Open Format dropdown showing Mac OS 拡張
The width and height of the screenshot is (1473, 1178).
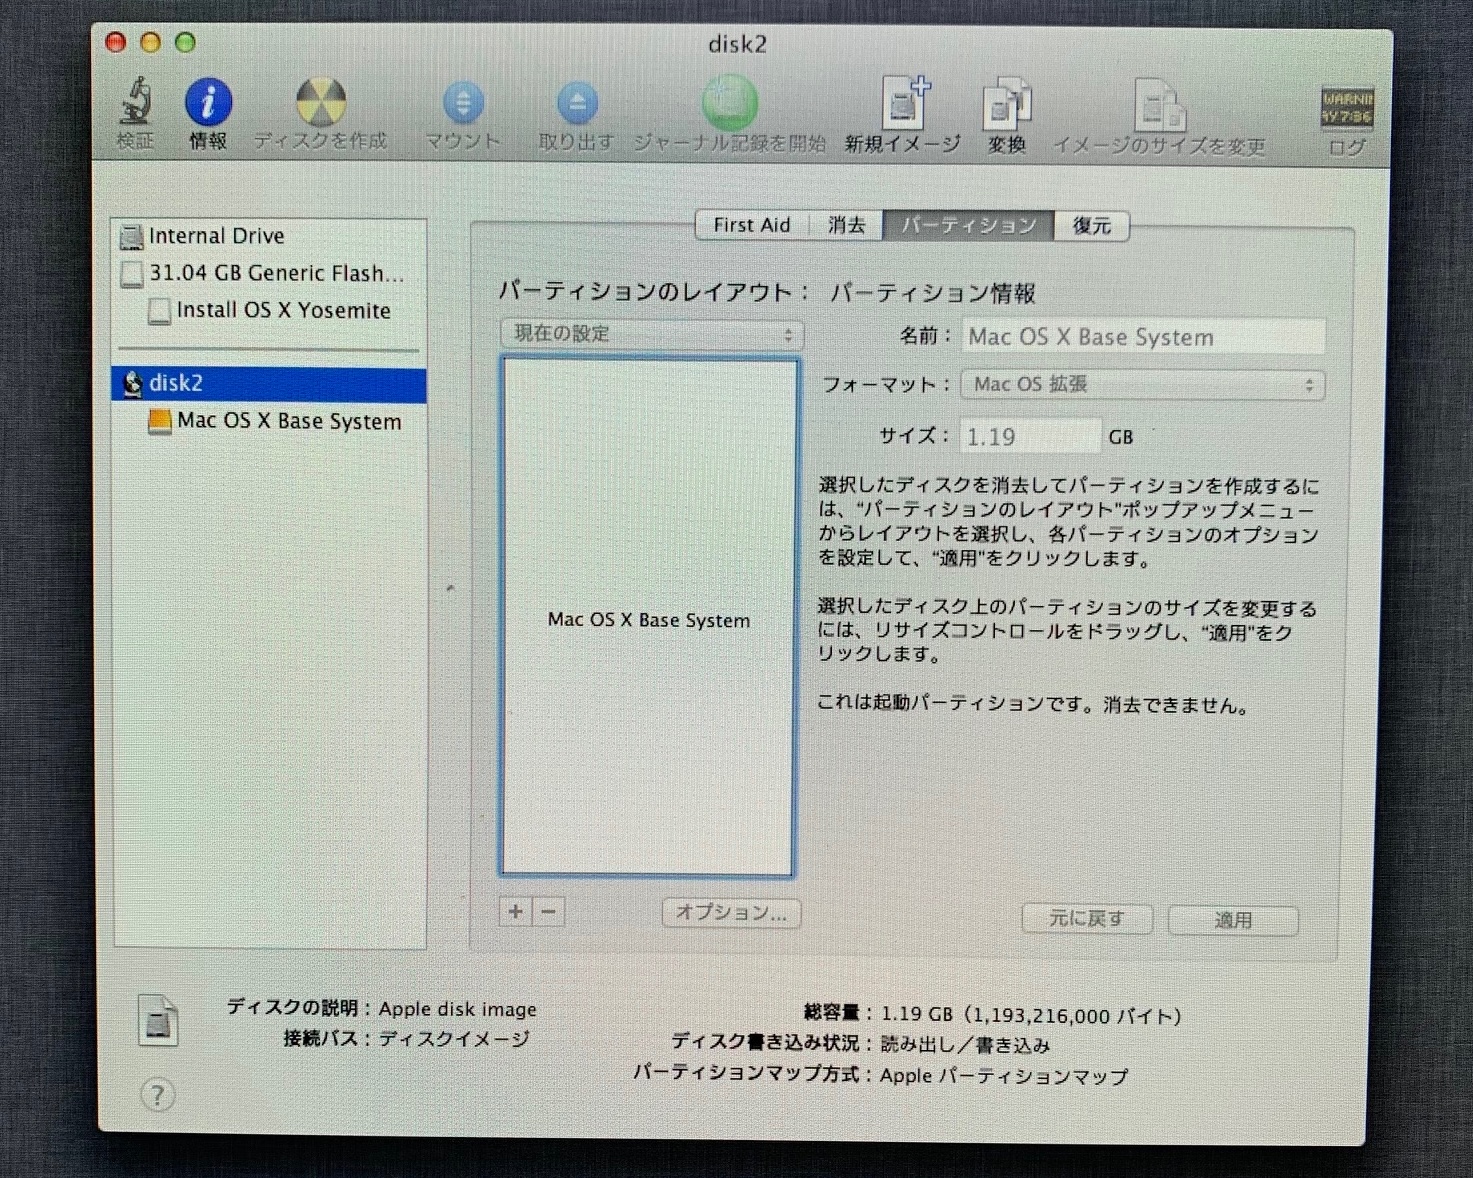point(1142,385)
